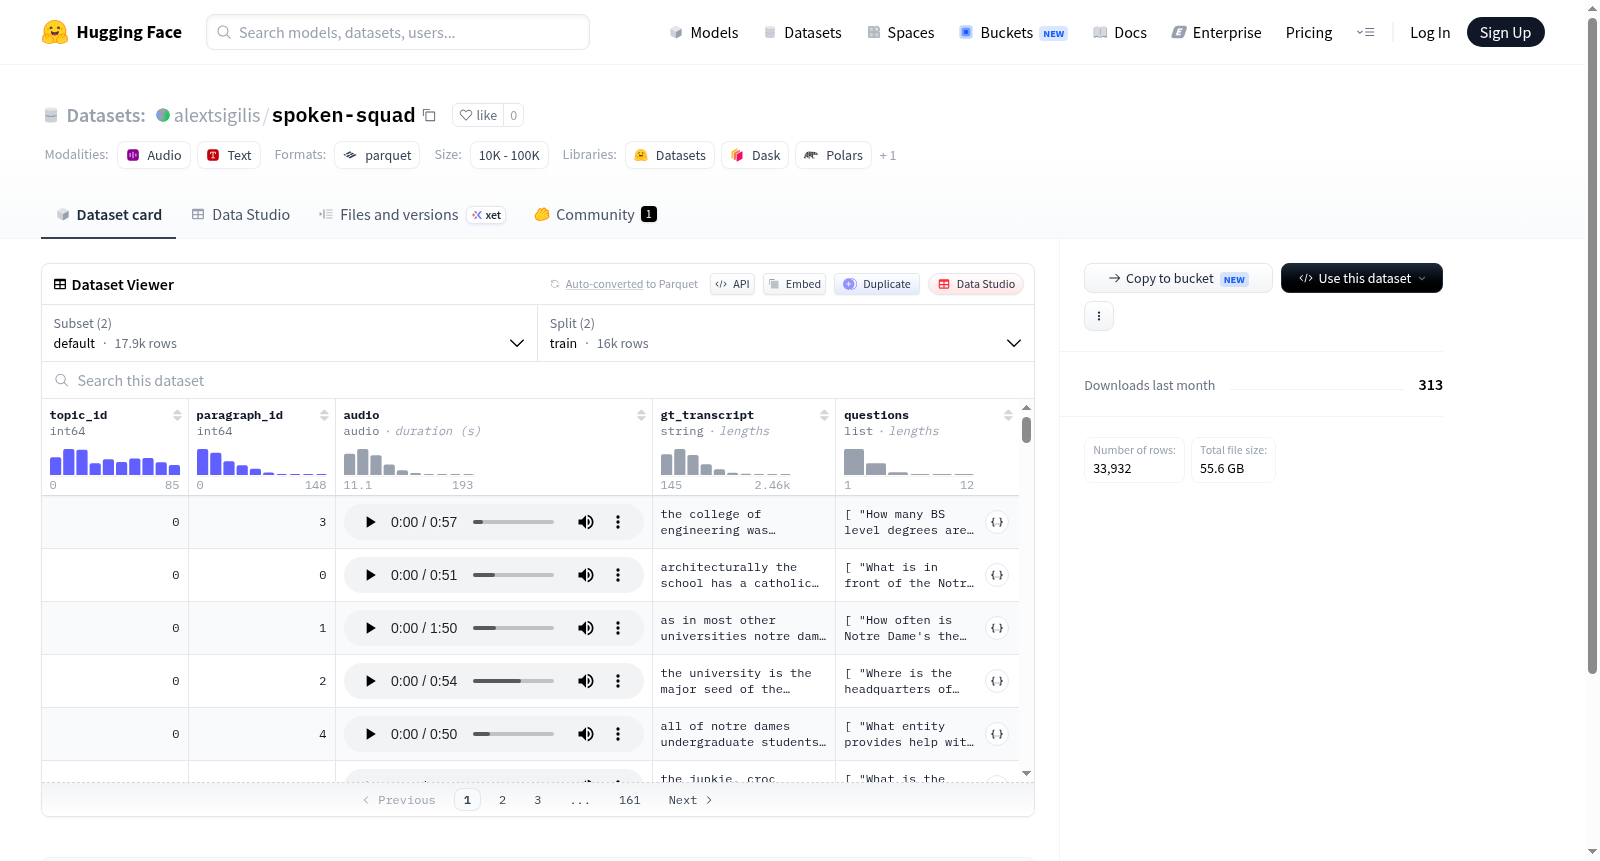
Task: Seek in the 0:57 audio progress bar
Action: click(513, 522)
